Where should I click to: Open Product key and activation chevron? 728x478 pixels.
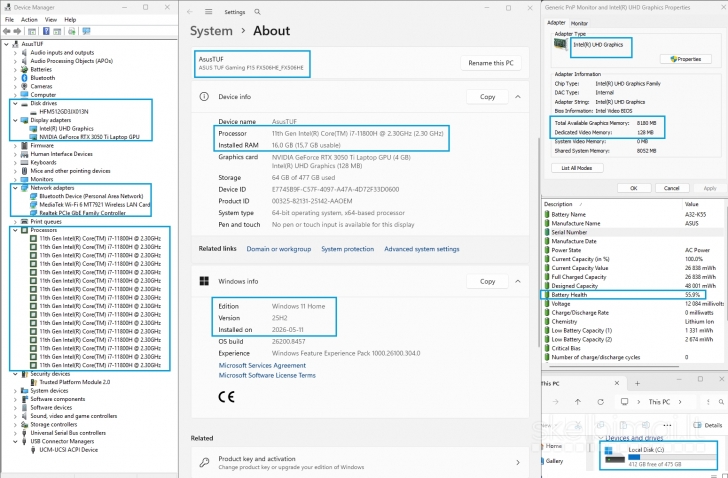[x=518, y=462]
